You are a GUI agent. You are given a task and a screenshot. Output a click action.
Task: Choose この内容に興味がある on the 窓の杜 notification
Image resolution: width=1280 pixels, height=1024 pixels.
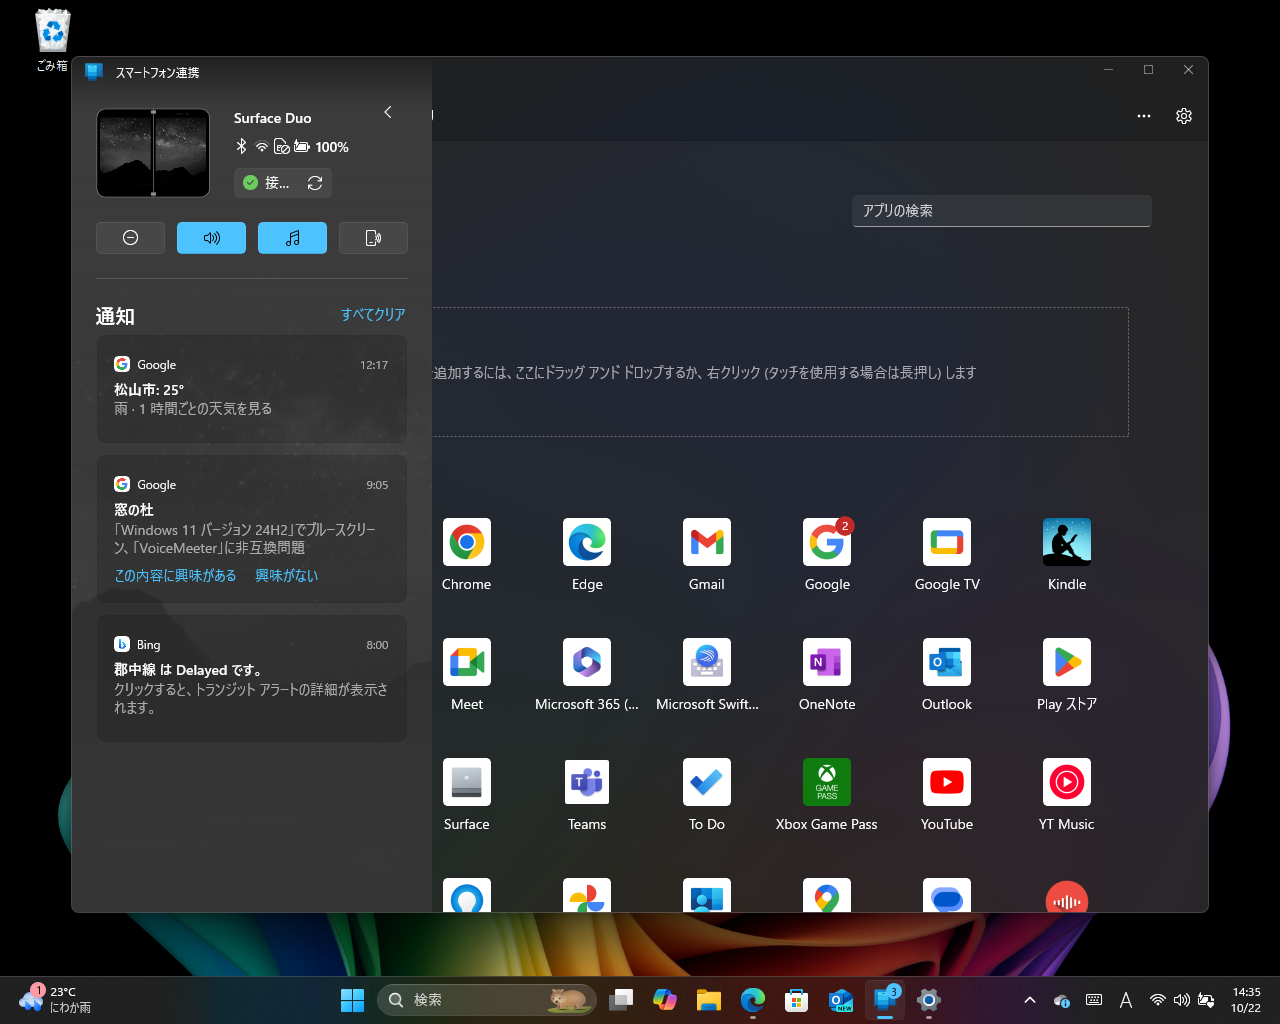175,575
